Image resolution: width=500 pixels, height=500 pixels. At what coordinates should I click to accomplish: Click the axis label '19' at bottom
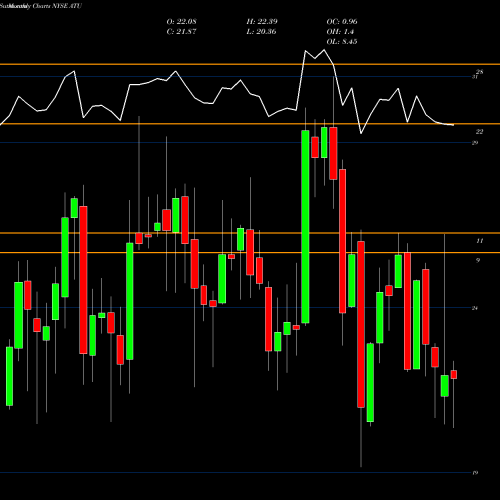tap(475, 473)
